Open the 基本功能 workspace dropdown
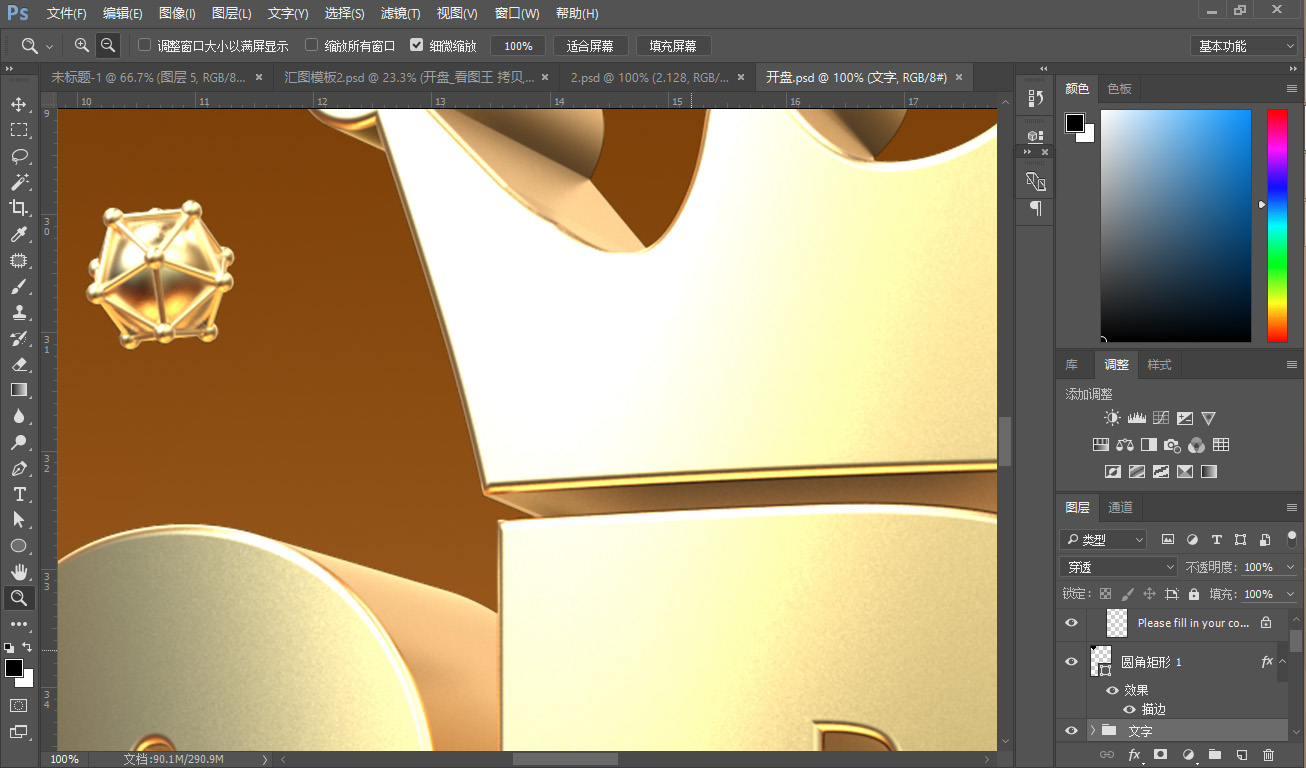This screenshot has height=768, width=1306. point(1244,46)
